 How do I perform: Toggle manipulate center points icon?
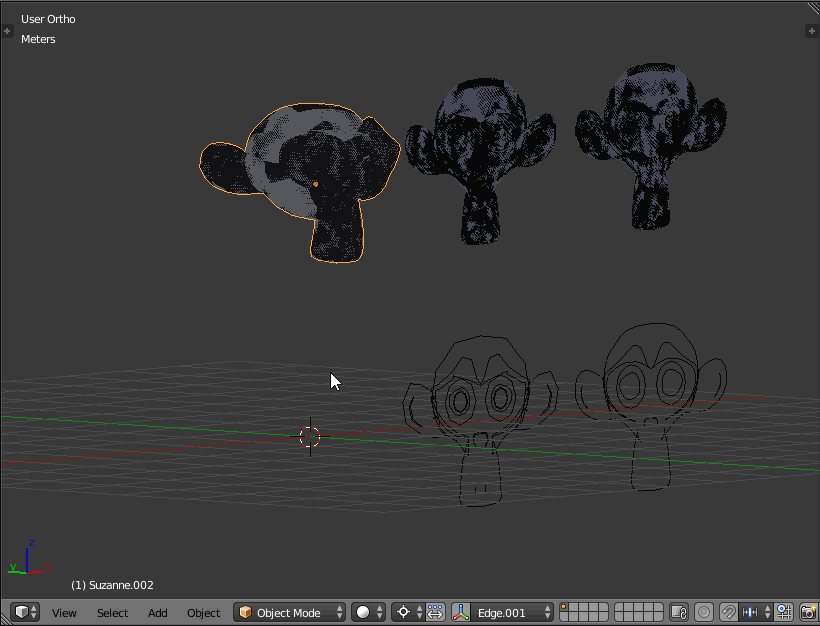[435, 612]
